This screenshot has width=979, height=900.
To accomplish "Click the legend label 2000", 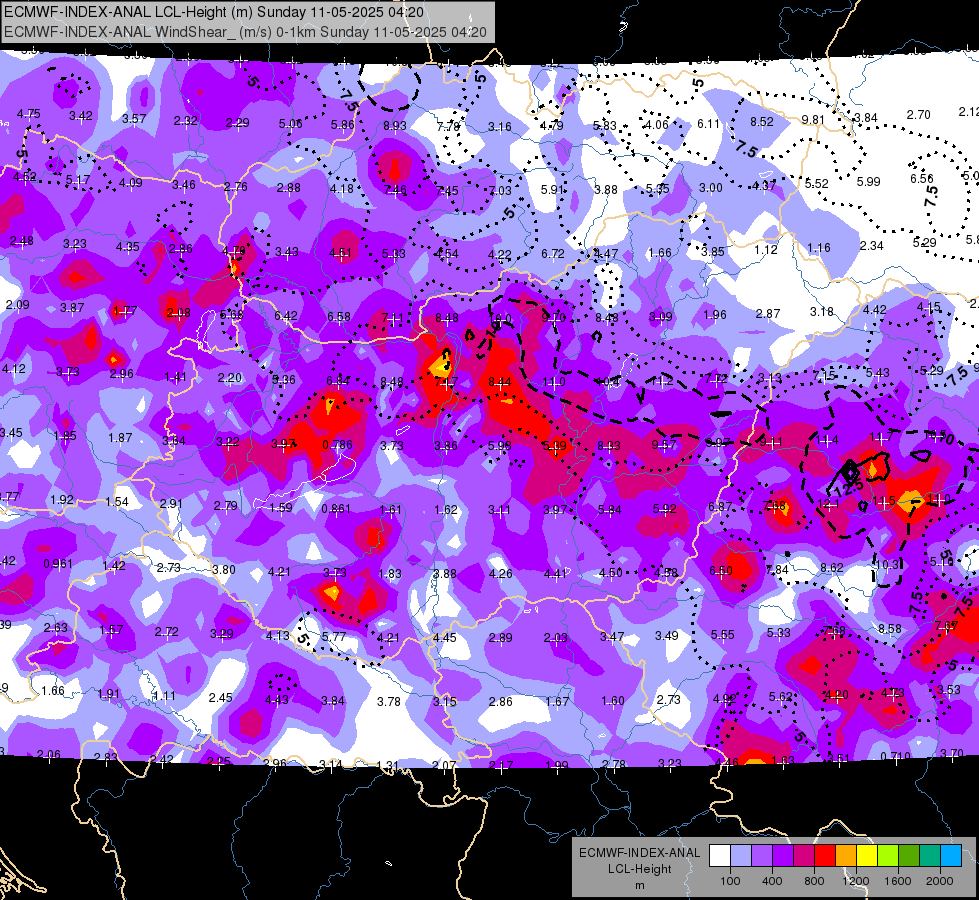I will tap(939, 881).
